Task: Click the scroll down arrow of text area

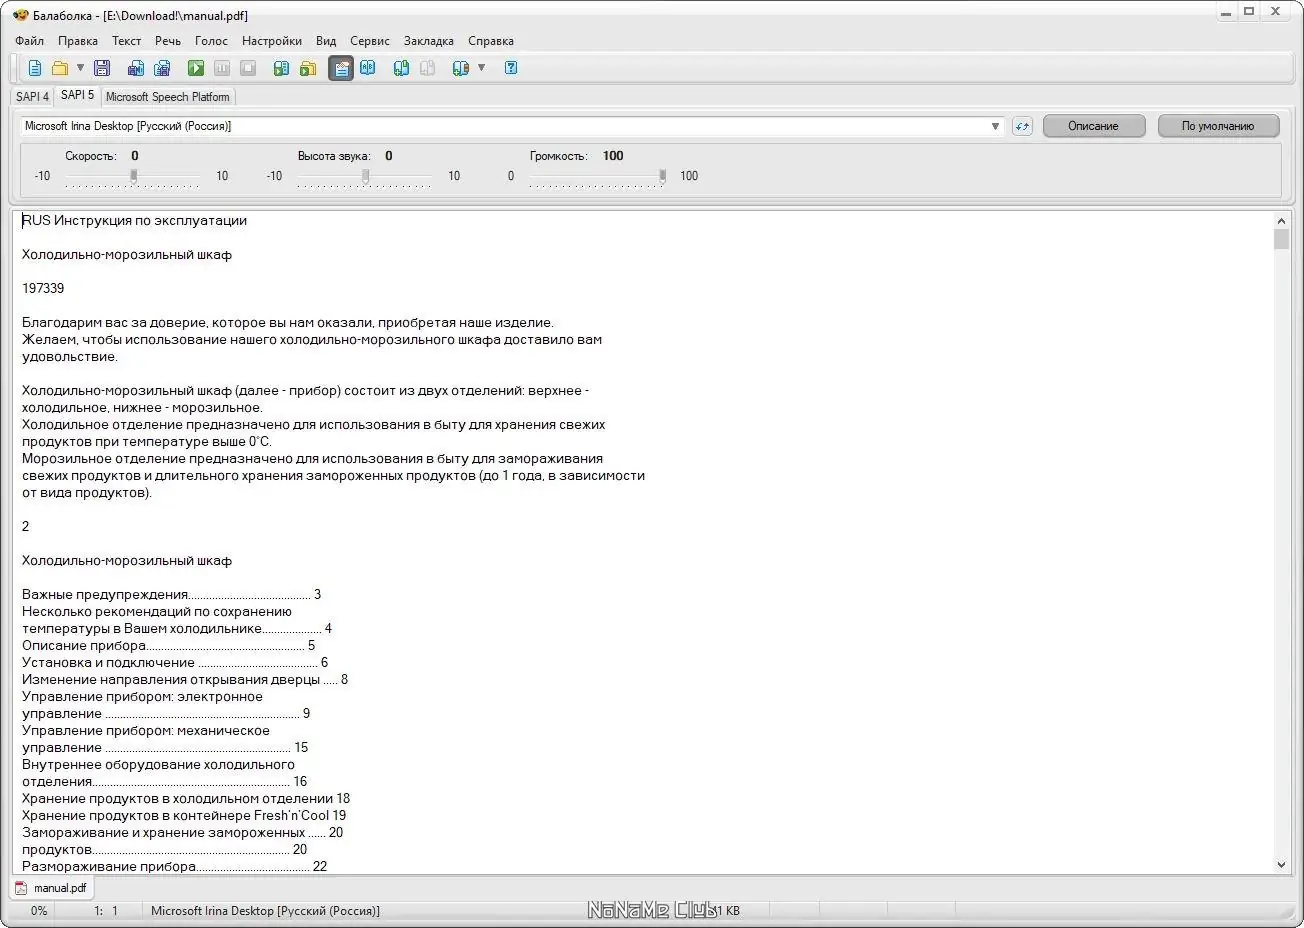Action: pos(1281,865)
